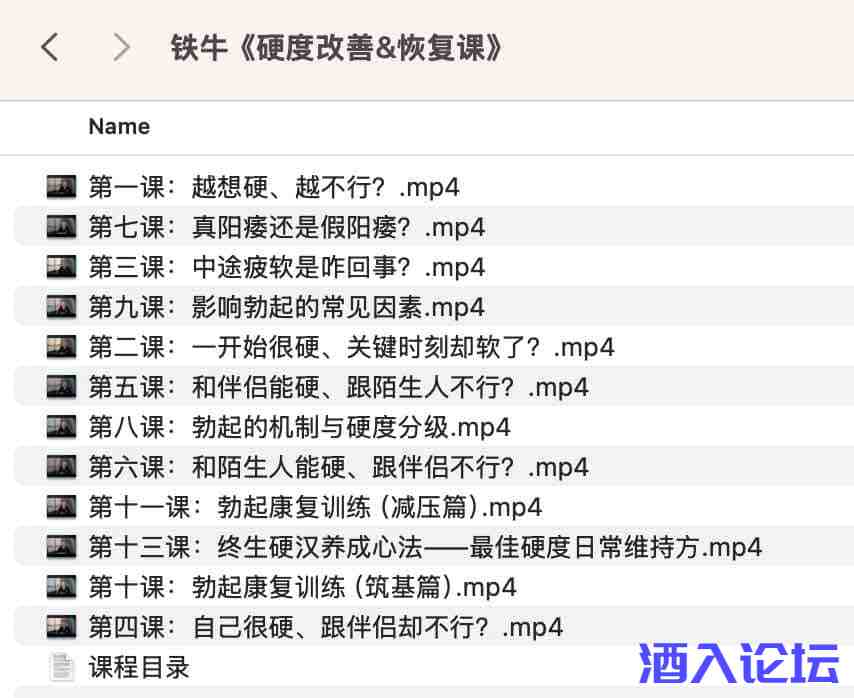Open the 课程目录 document
This screenshot has width=854, height=698.
coord(140,667)
